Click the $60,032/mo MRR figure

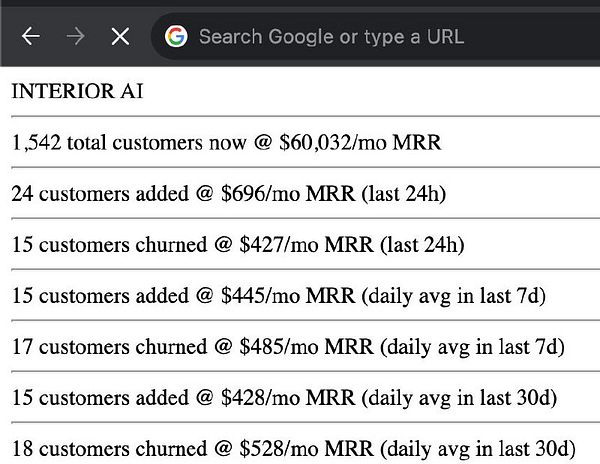click(360, 142)
